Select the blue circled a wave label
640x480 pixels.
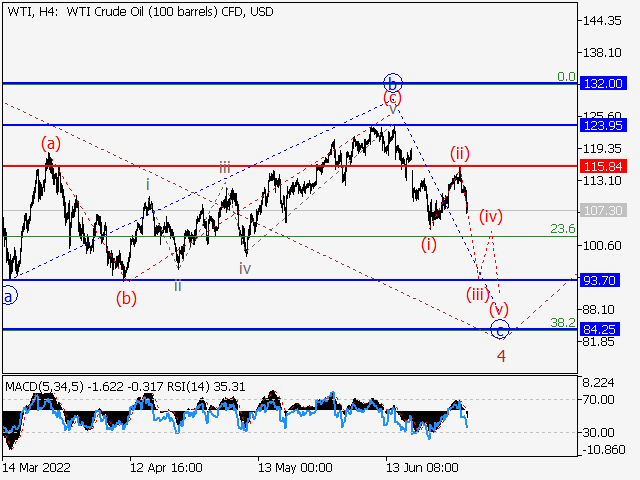click(x=9, y=296)
